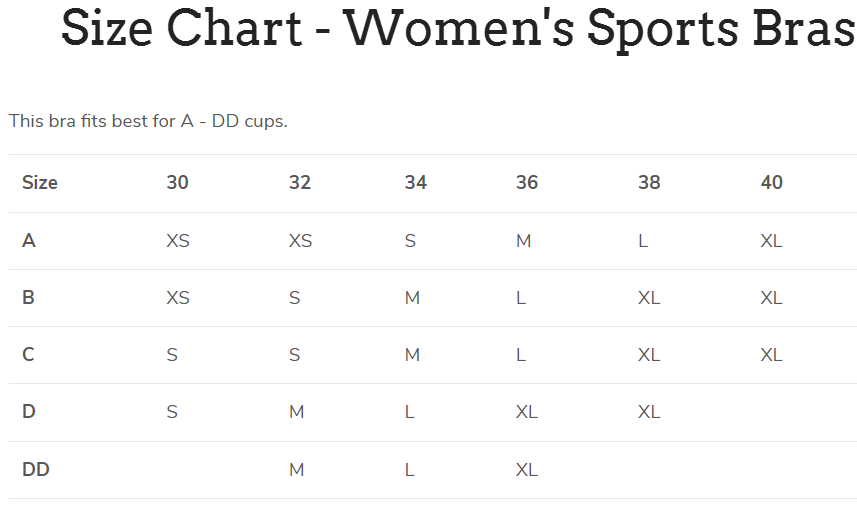Screen dimensions: 857x506
Task: Click the band size 36 header
Action: 526,183
